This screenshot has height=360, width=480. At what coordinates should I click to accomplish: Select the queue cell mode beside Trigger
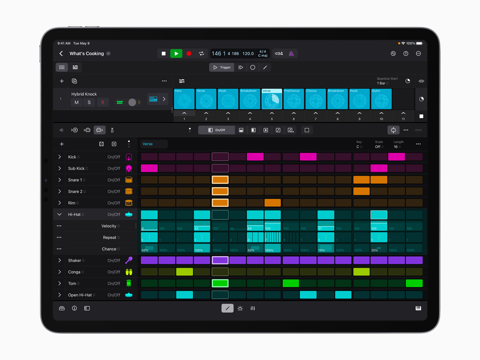pyautogui.click(x=240, y=67)
